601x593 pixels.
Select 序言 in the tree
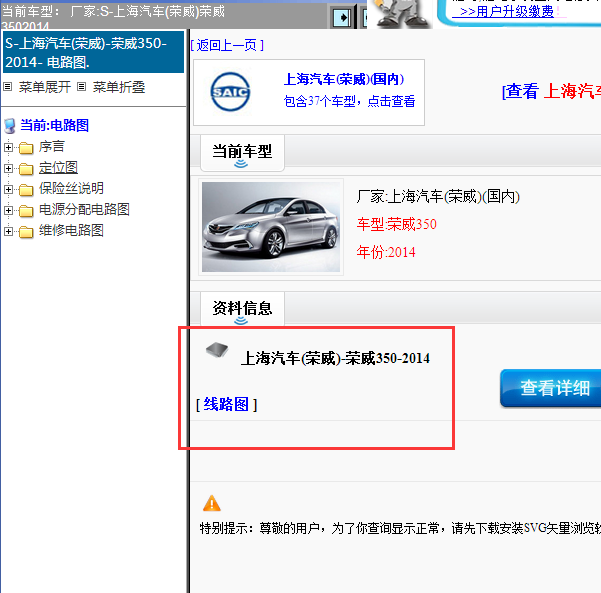(52, 146)
